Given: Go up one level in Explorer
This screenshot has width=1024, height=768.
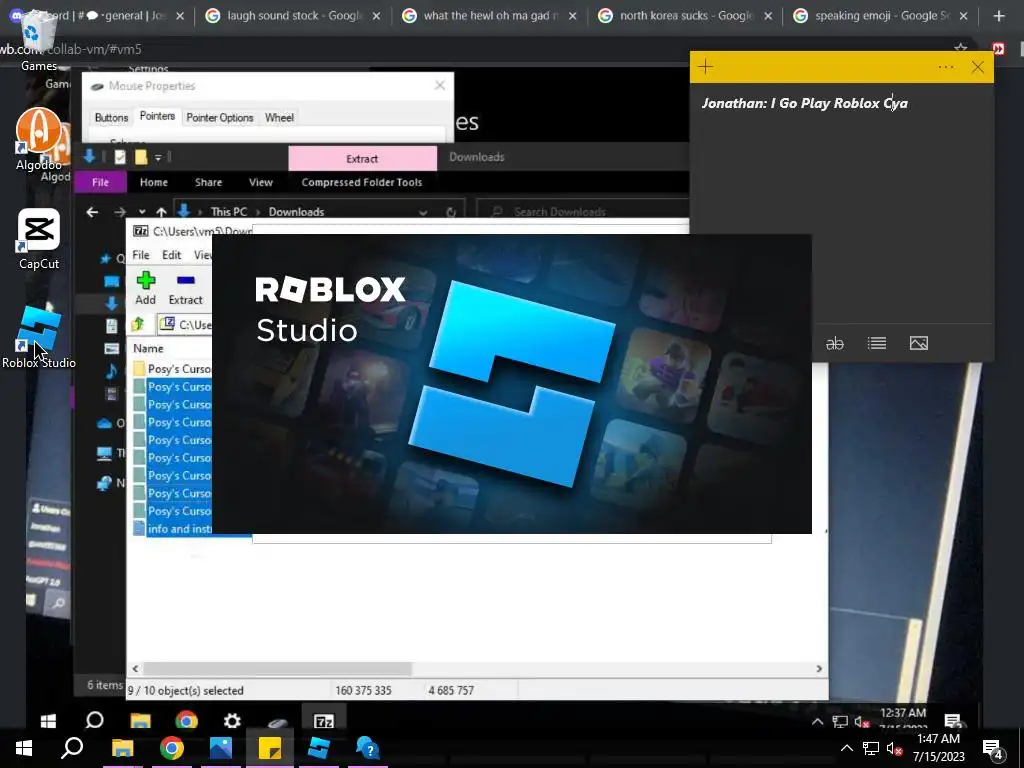Looking at the screenshot, I should point(161,212).
